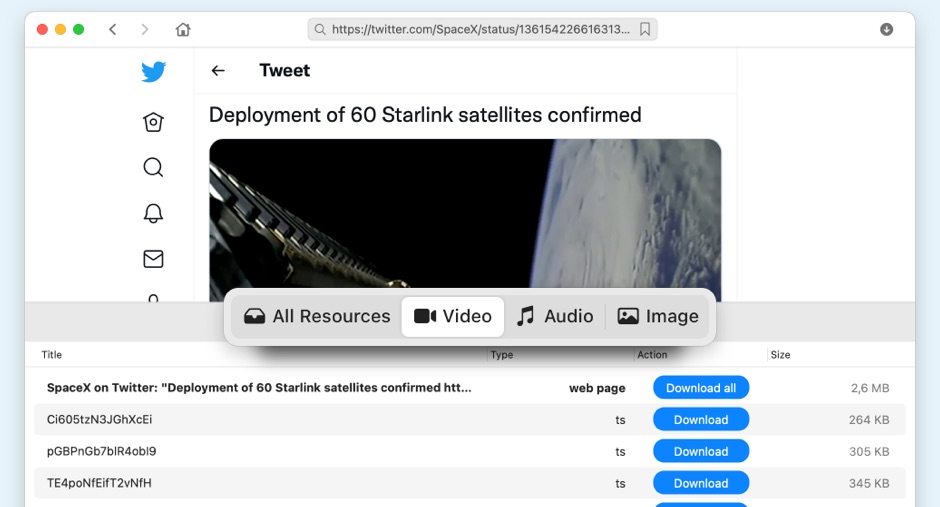The width and height of the screenshot is (940, 507).
Task: Open Twitter Home from sidebar icon
Action: click(153, 122)
